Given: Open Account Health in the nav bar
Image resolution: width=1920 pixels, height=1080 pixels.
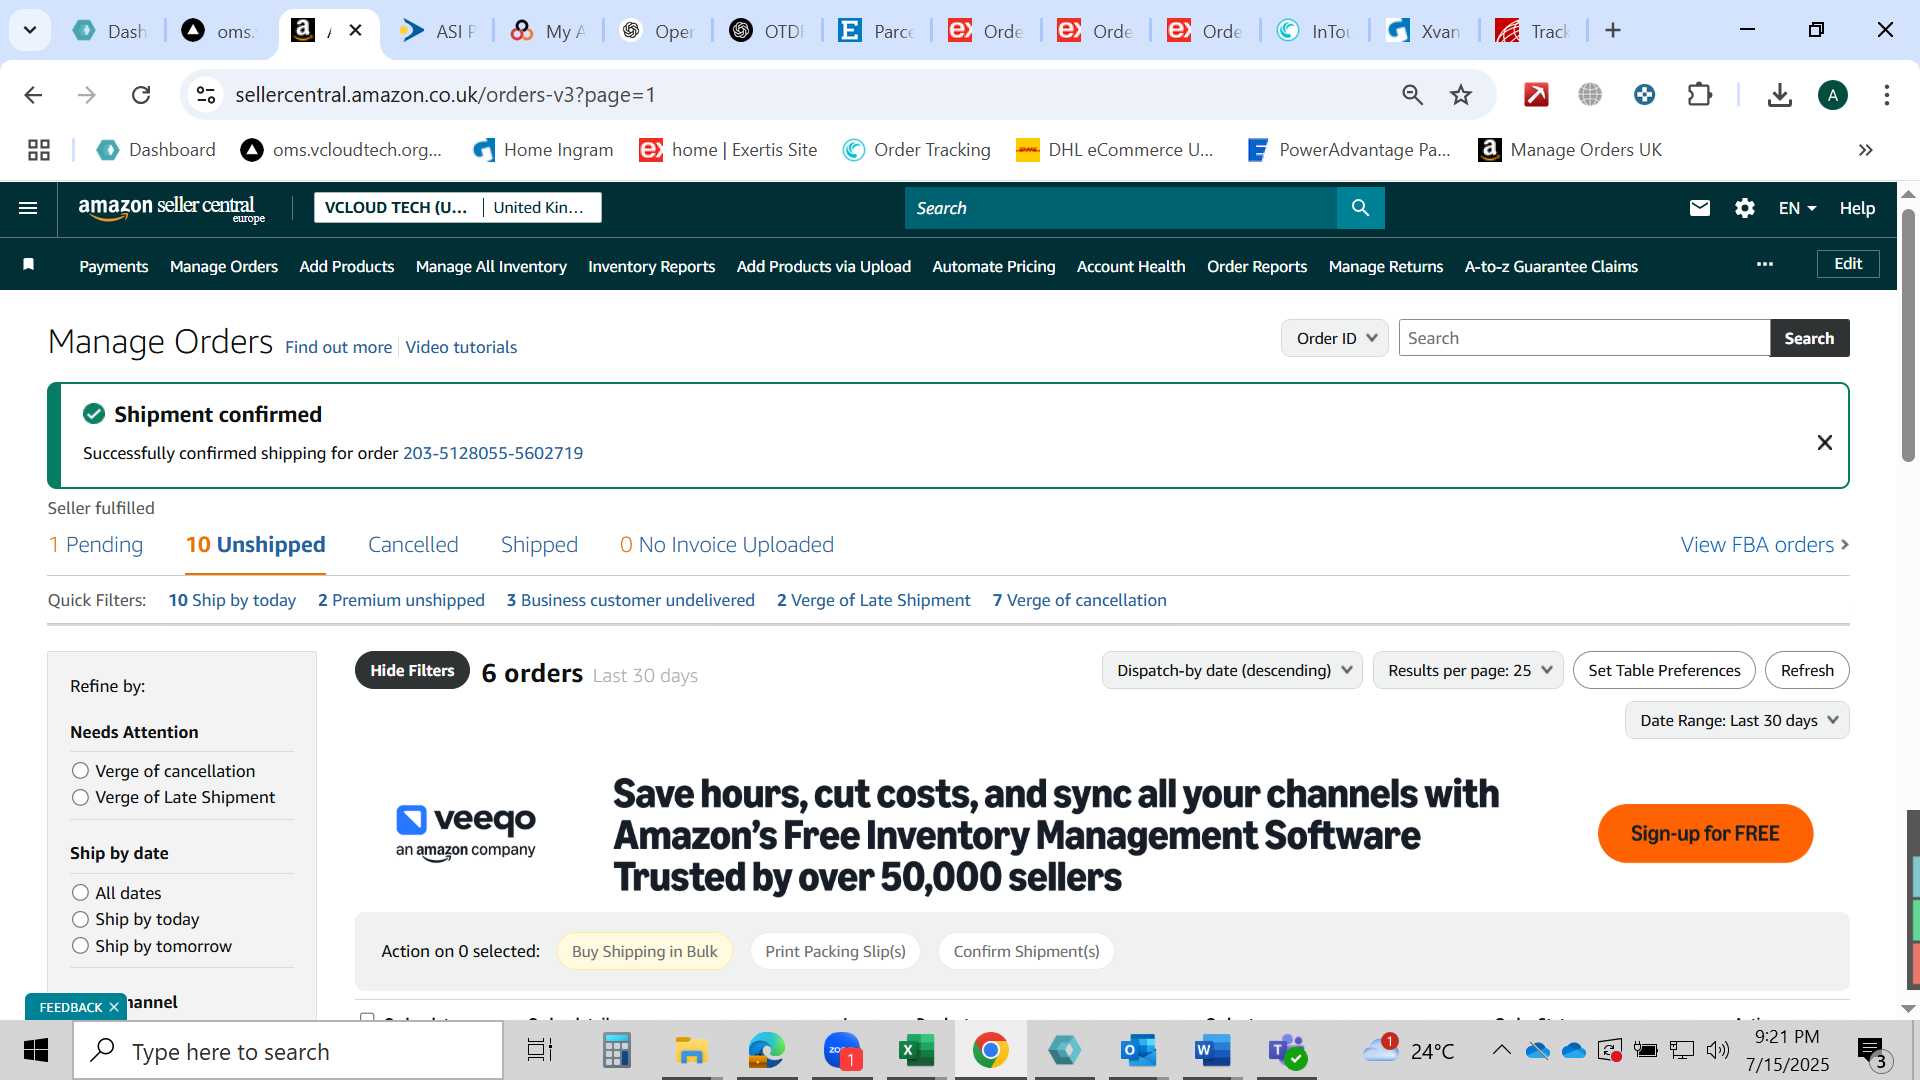Looking at the screenshot, I should click(1131, 266).
